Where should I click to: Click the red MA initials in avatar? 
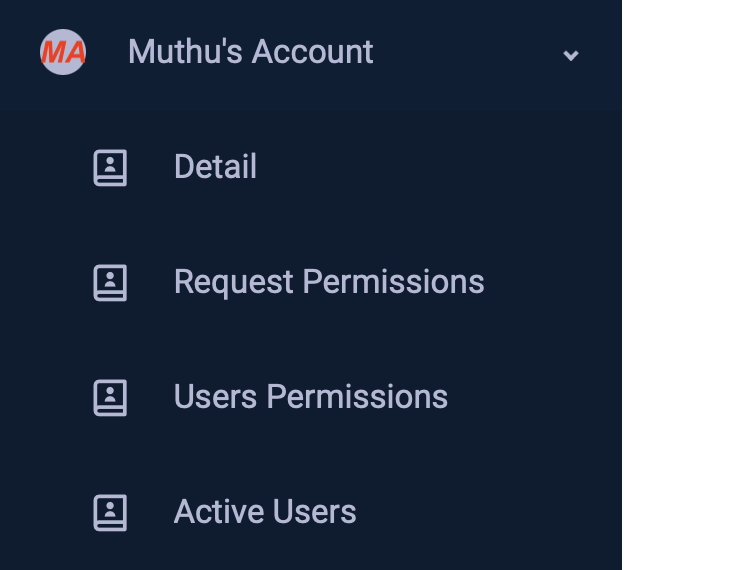pyautogui.click(x=62, y=52)
